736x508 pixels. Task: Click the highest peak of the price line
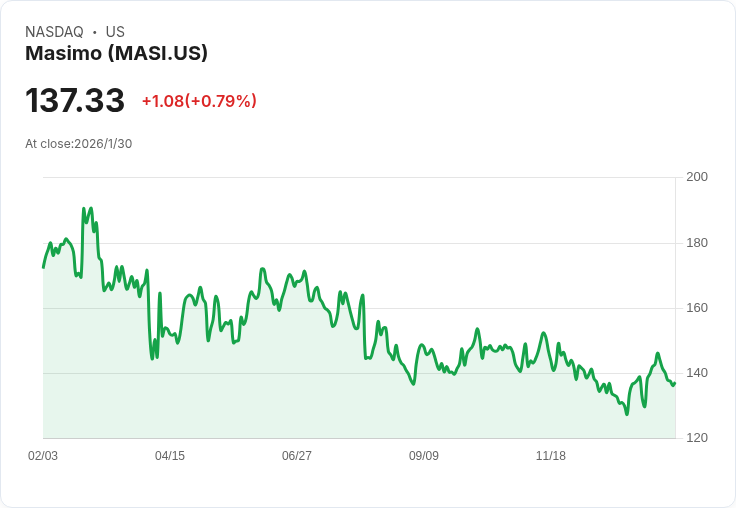click(x=84, y=209)
